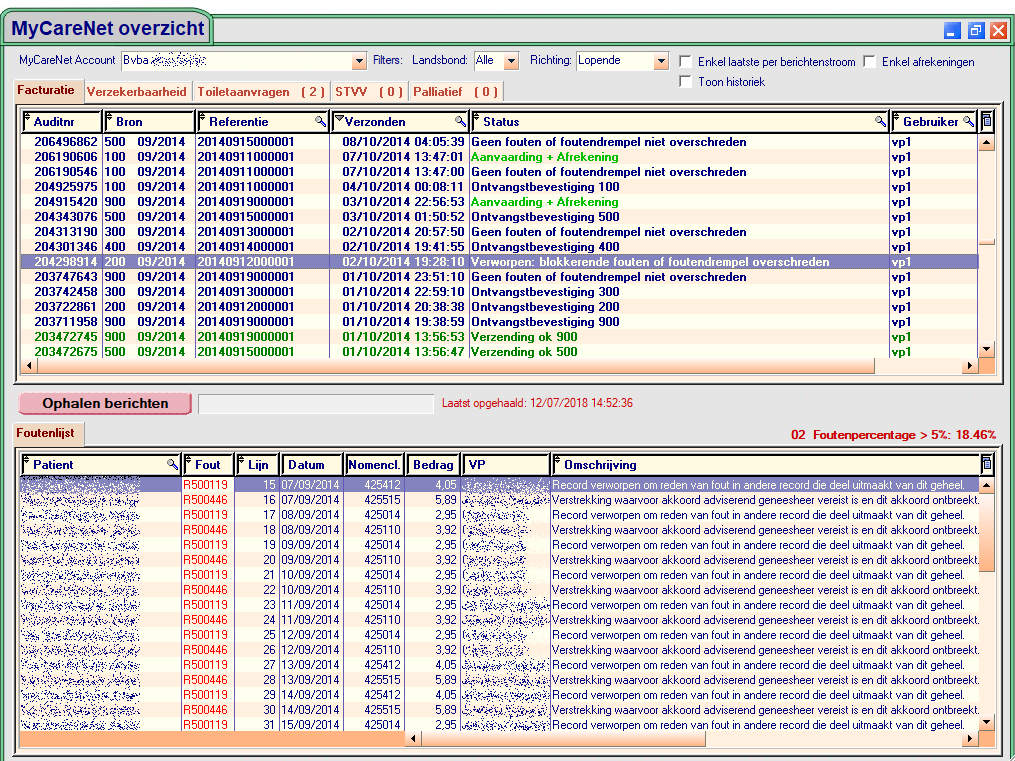Image resolution: width=1015 pixels, height=761 pixels.
Task: Tick the 'Enkel afrekeningen' checkbox
Action: pos(870,62)
